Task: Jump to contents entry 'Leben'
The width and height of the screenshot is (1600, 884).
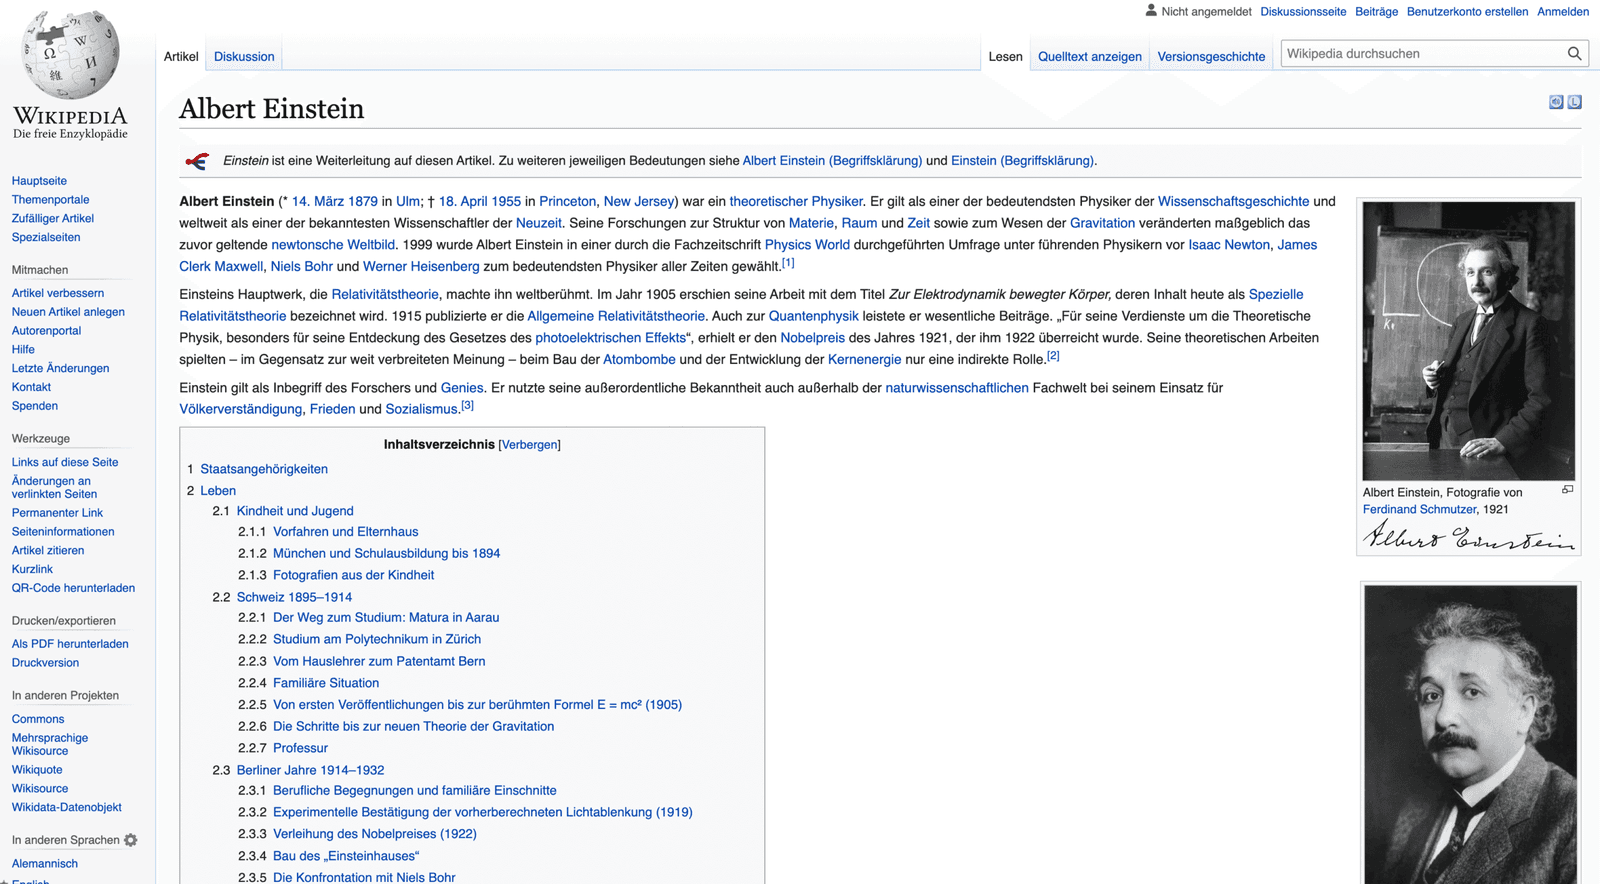Action: tap(218, 491)
